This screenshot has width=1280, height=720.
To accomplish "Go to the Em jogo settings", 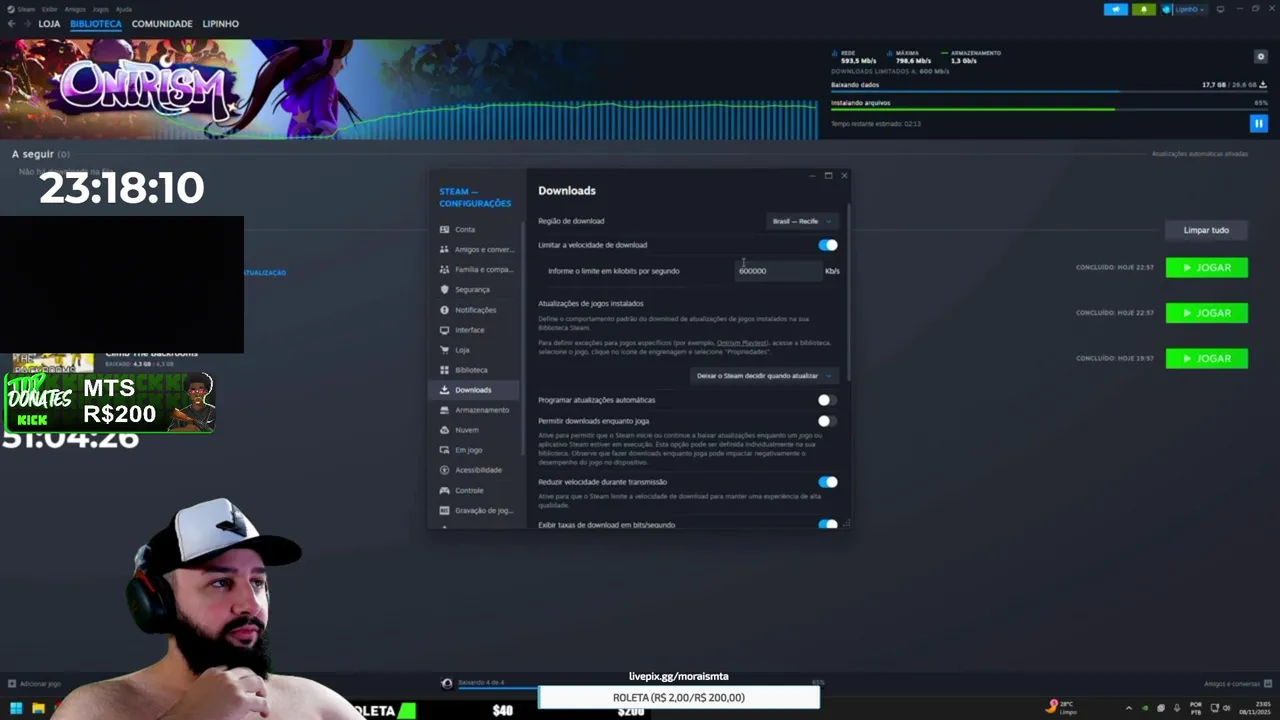I will point(474,449).
